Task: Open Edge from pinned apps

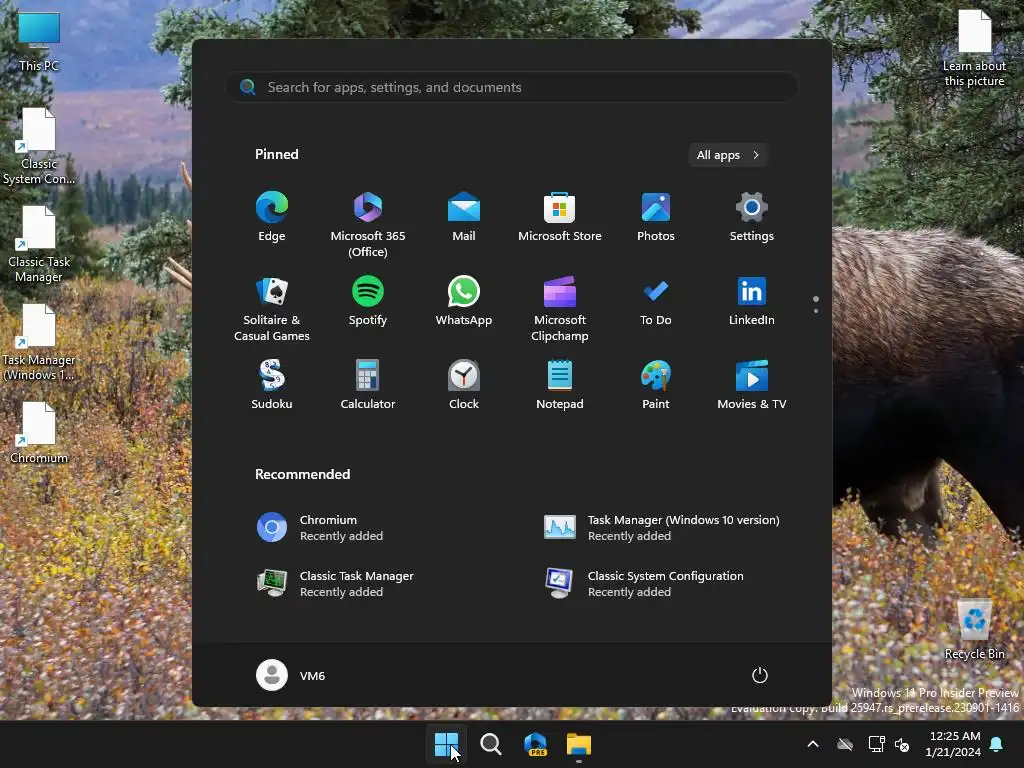Action: tap(272, 217)
